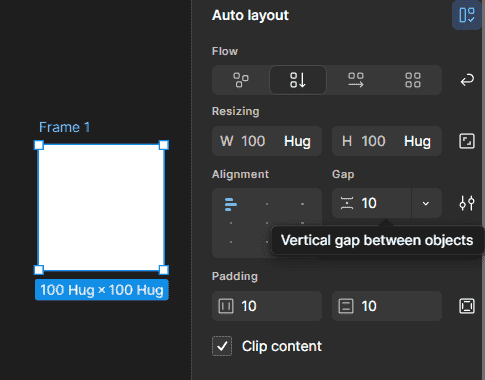
Task: Select the grid flow layout
Action: coord(413,80)
